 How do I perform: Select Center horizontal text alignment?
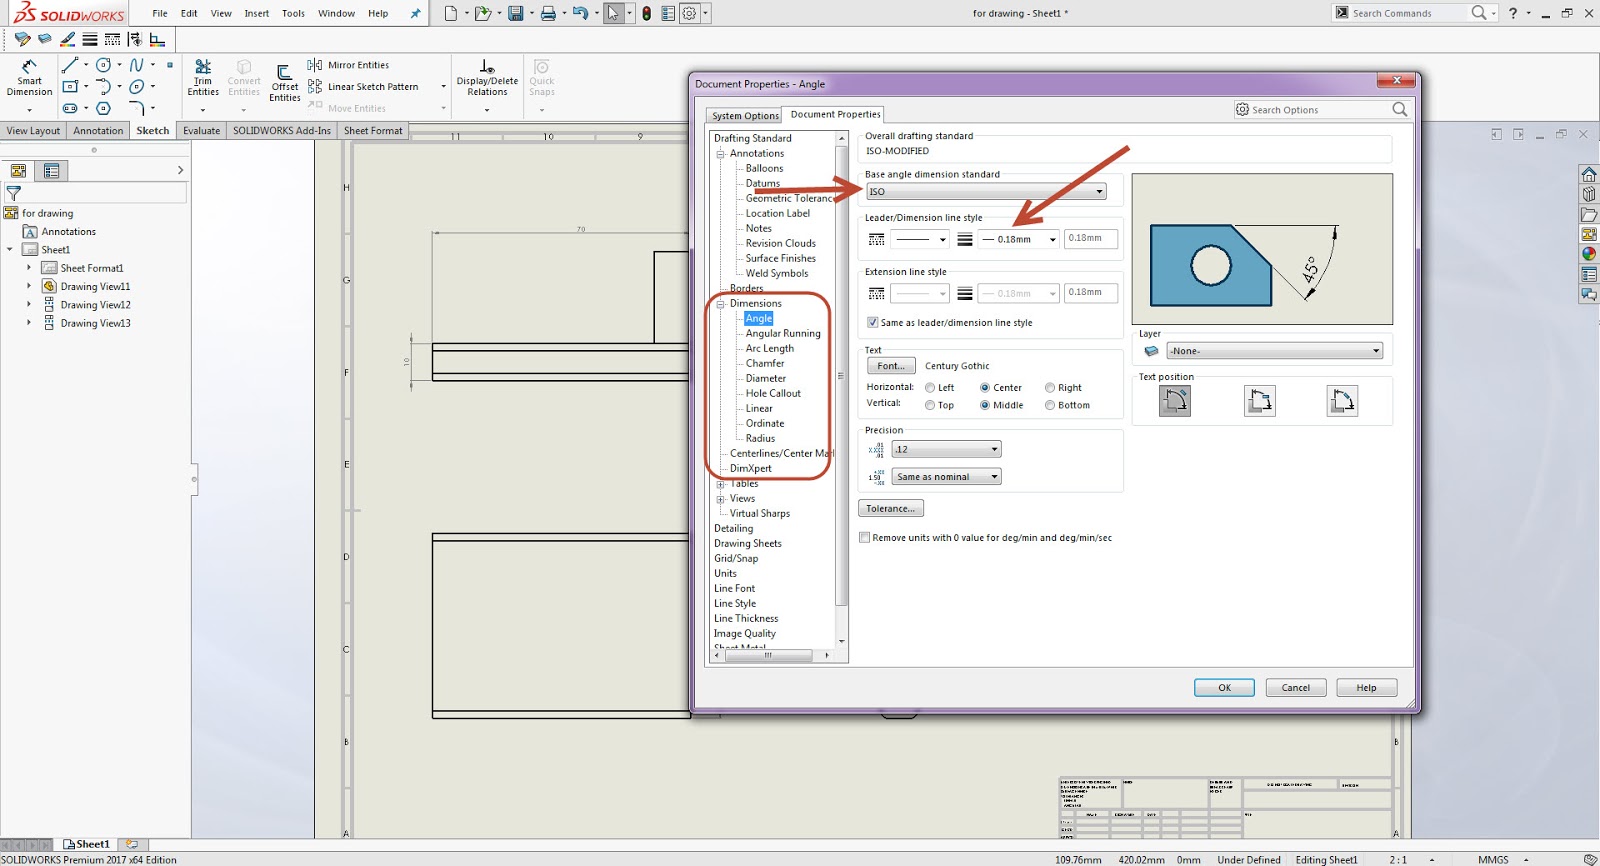pyautogui.click(x=985, y=388)
